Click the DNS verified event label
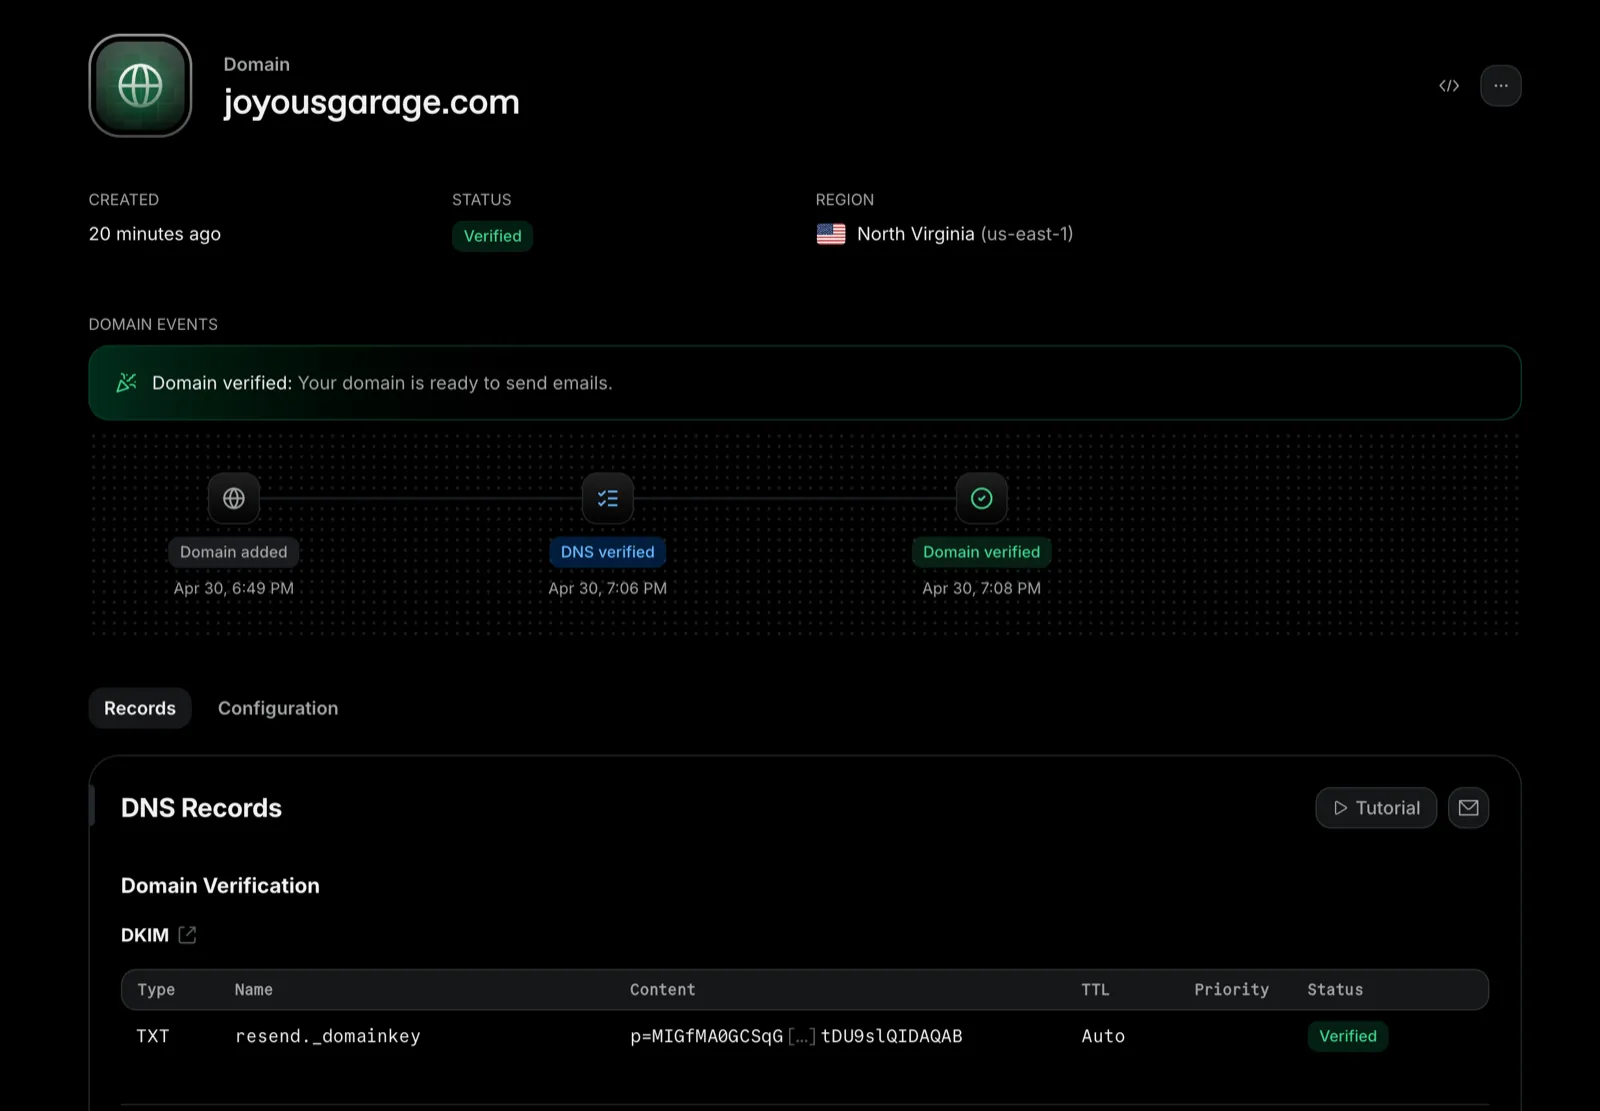This screenshot has width=1600, height=1111. 607,552
